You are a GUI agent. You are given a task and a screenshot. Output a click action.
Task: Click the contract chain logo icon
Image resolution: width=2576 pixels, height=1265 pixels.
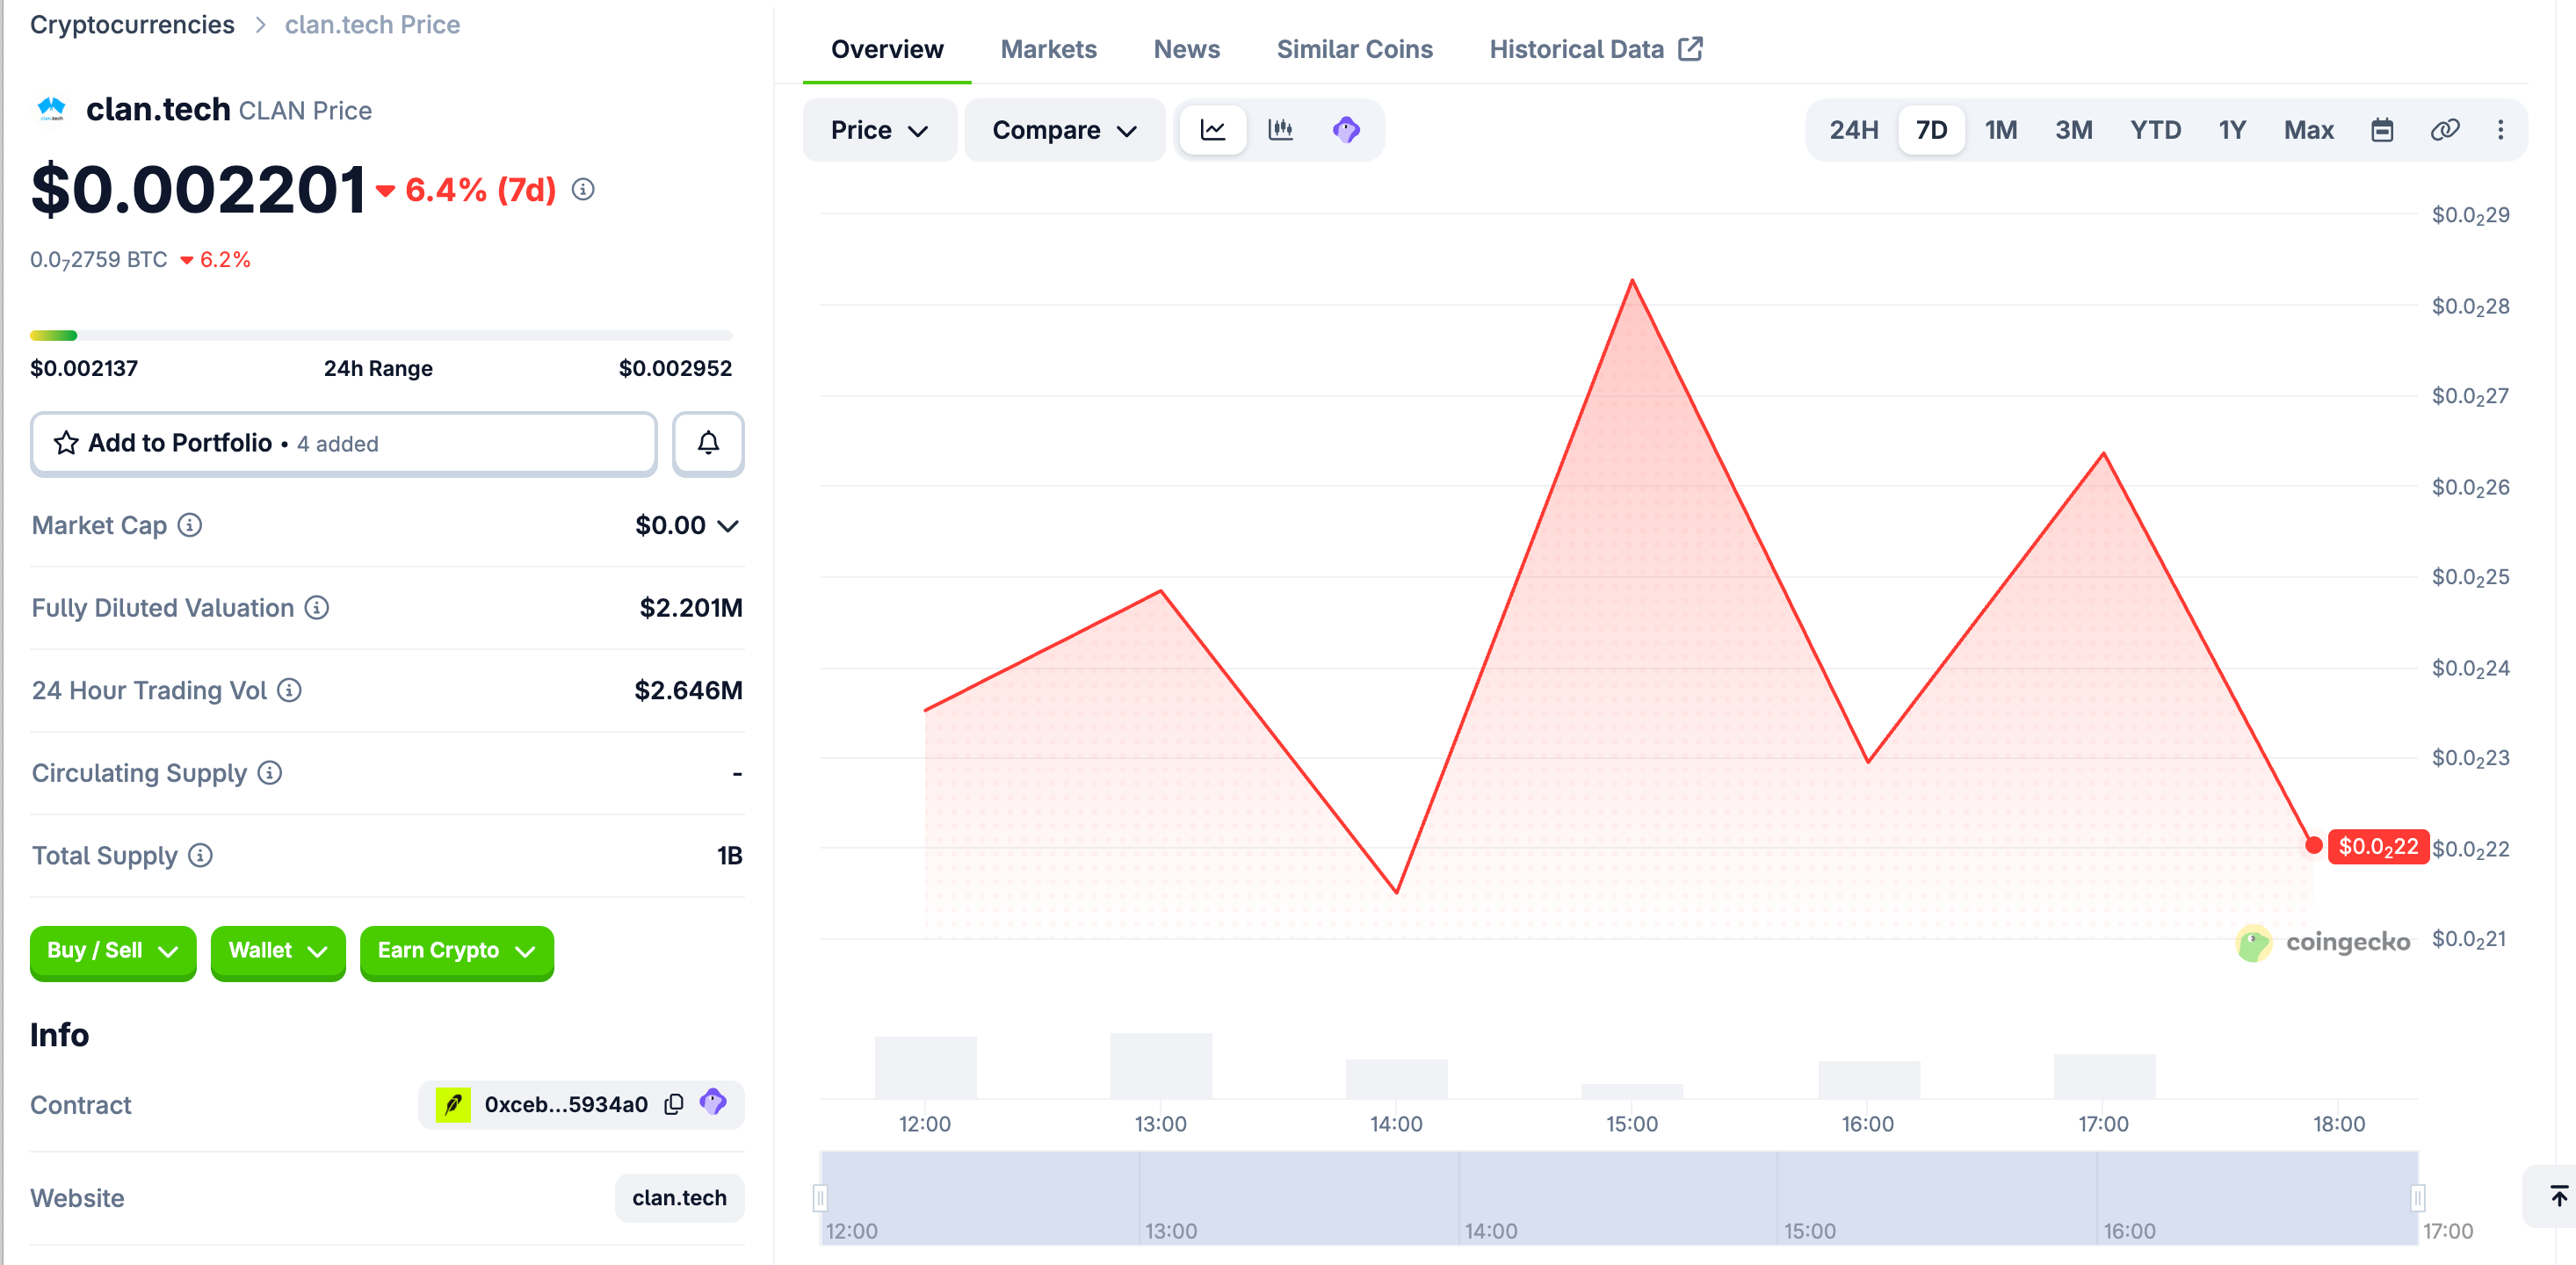click(x=453, y=1104)
